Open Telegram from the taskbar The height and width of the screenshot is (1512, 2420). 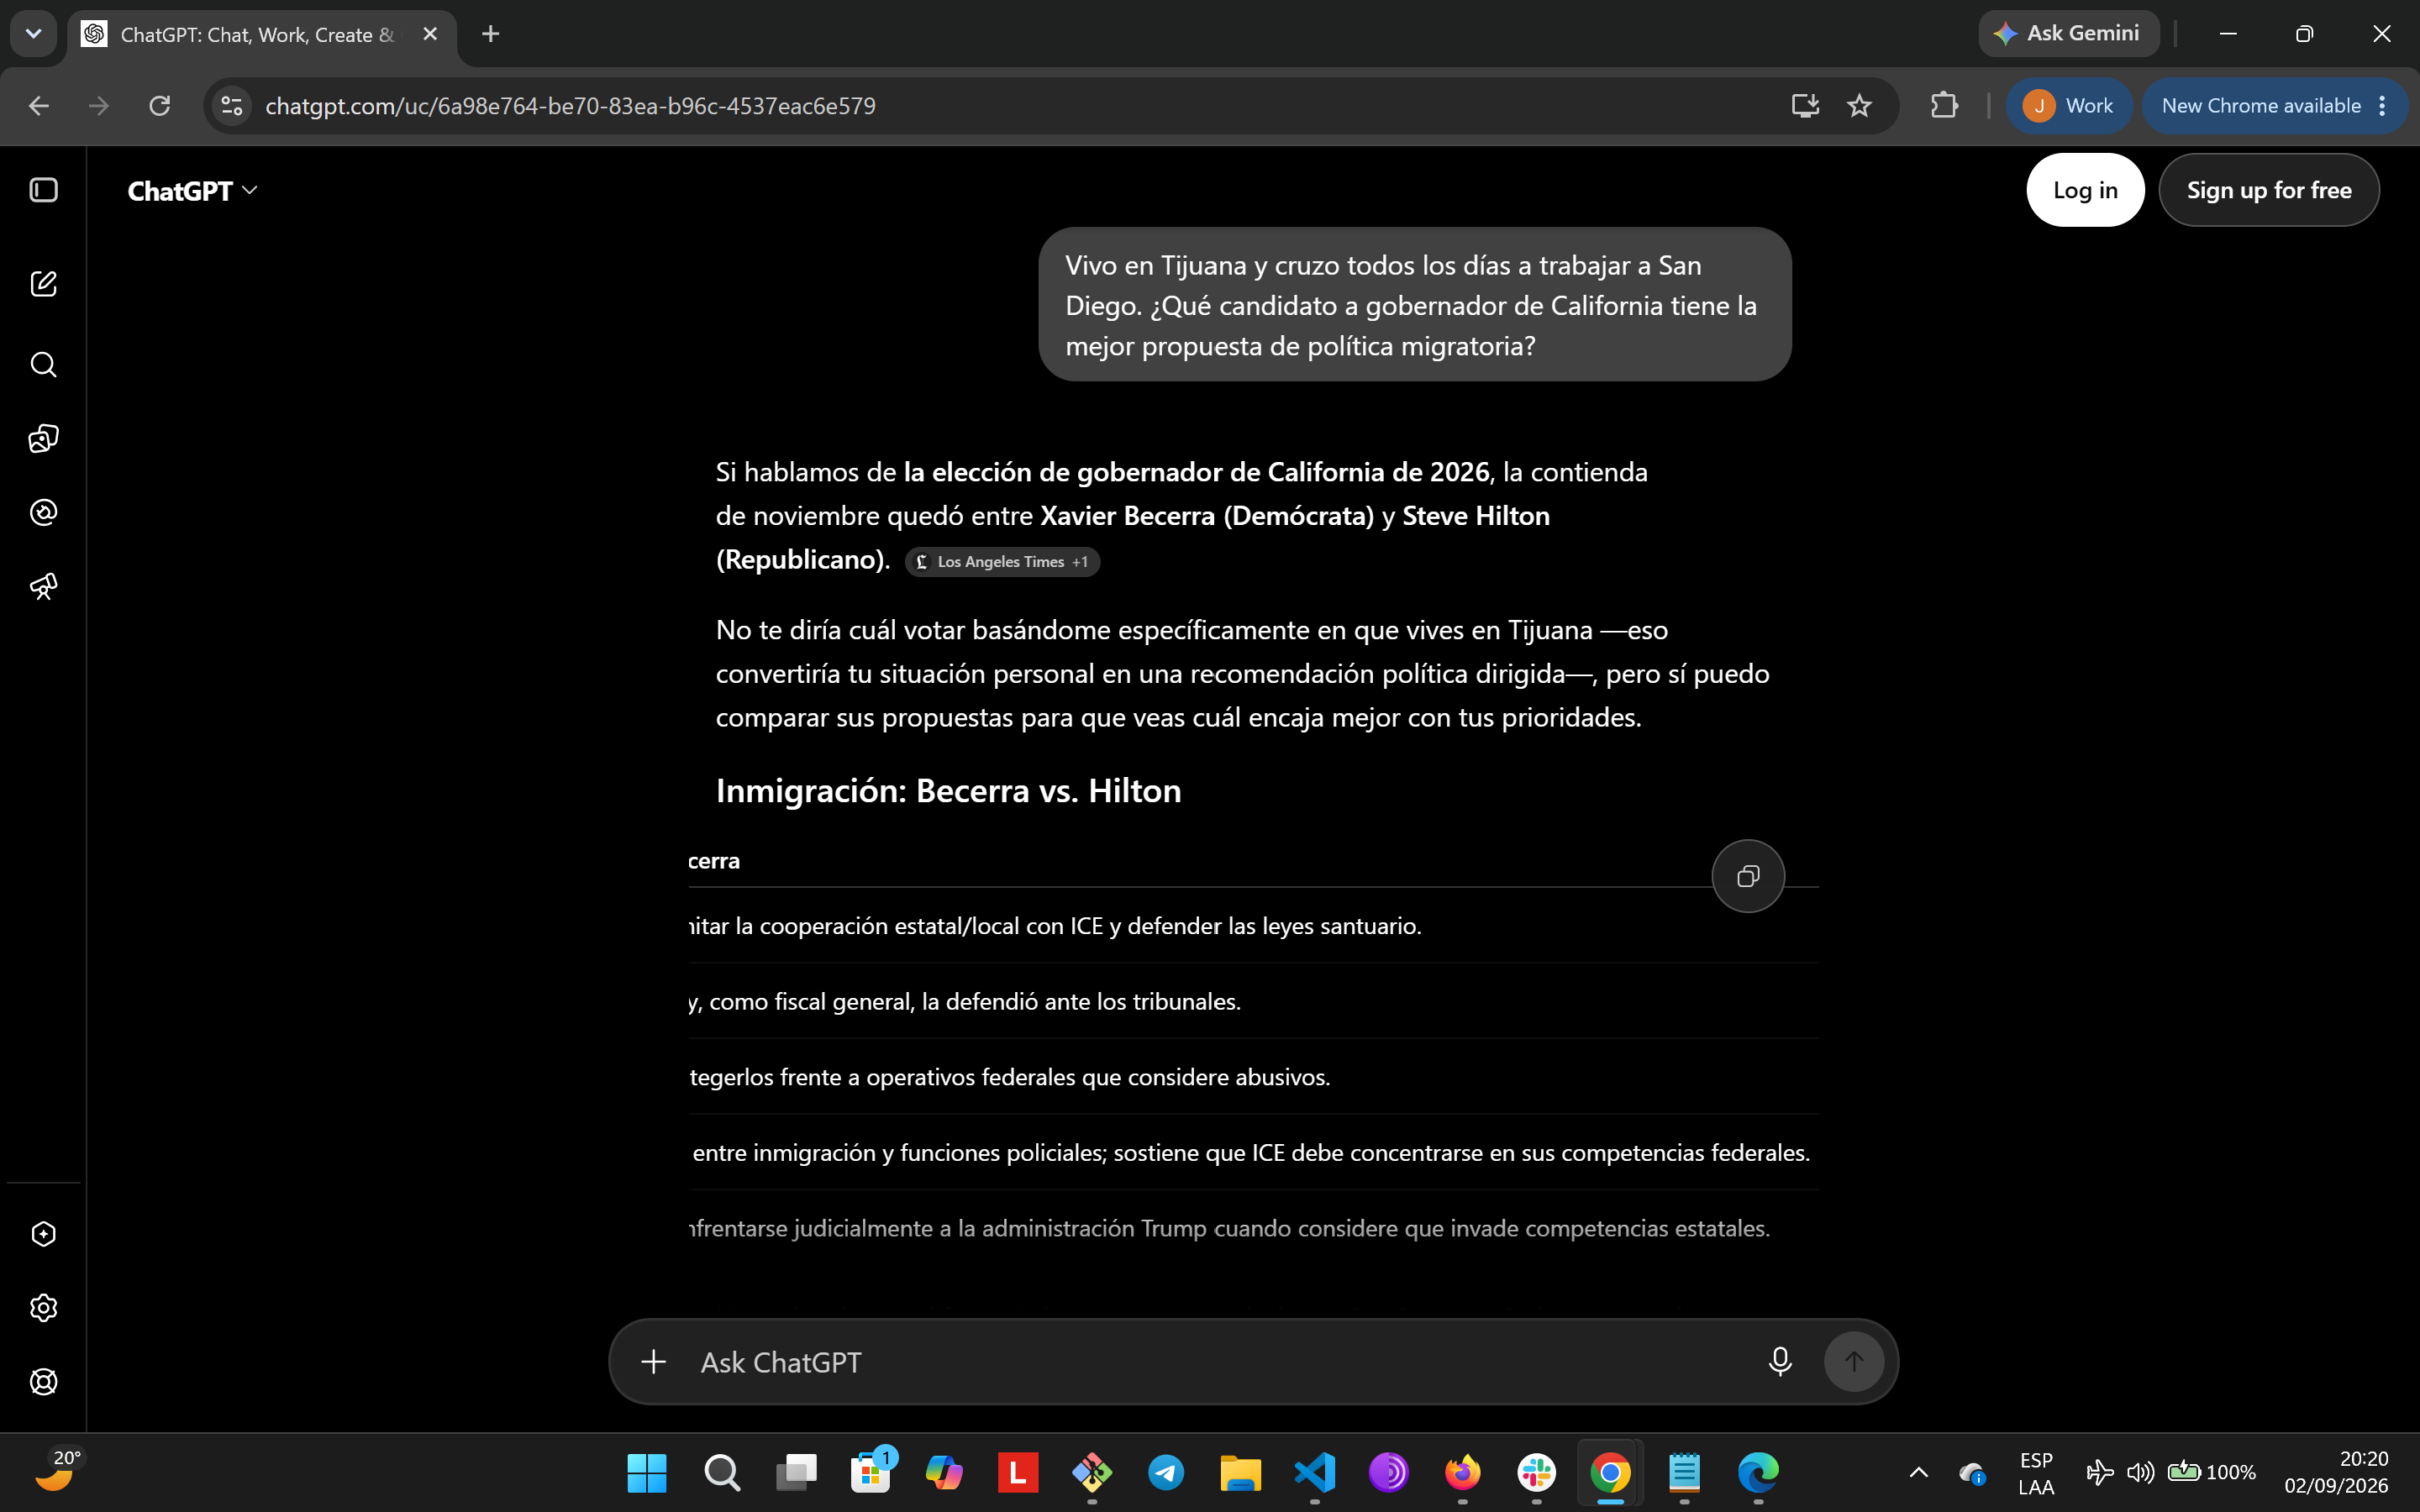1166,1472
